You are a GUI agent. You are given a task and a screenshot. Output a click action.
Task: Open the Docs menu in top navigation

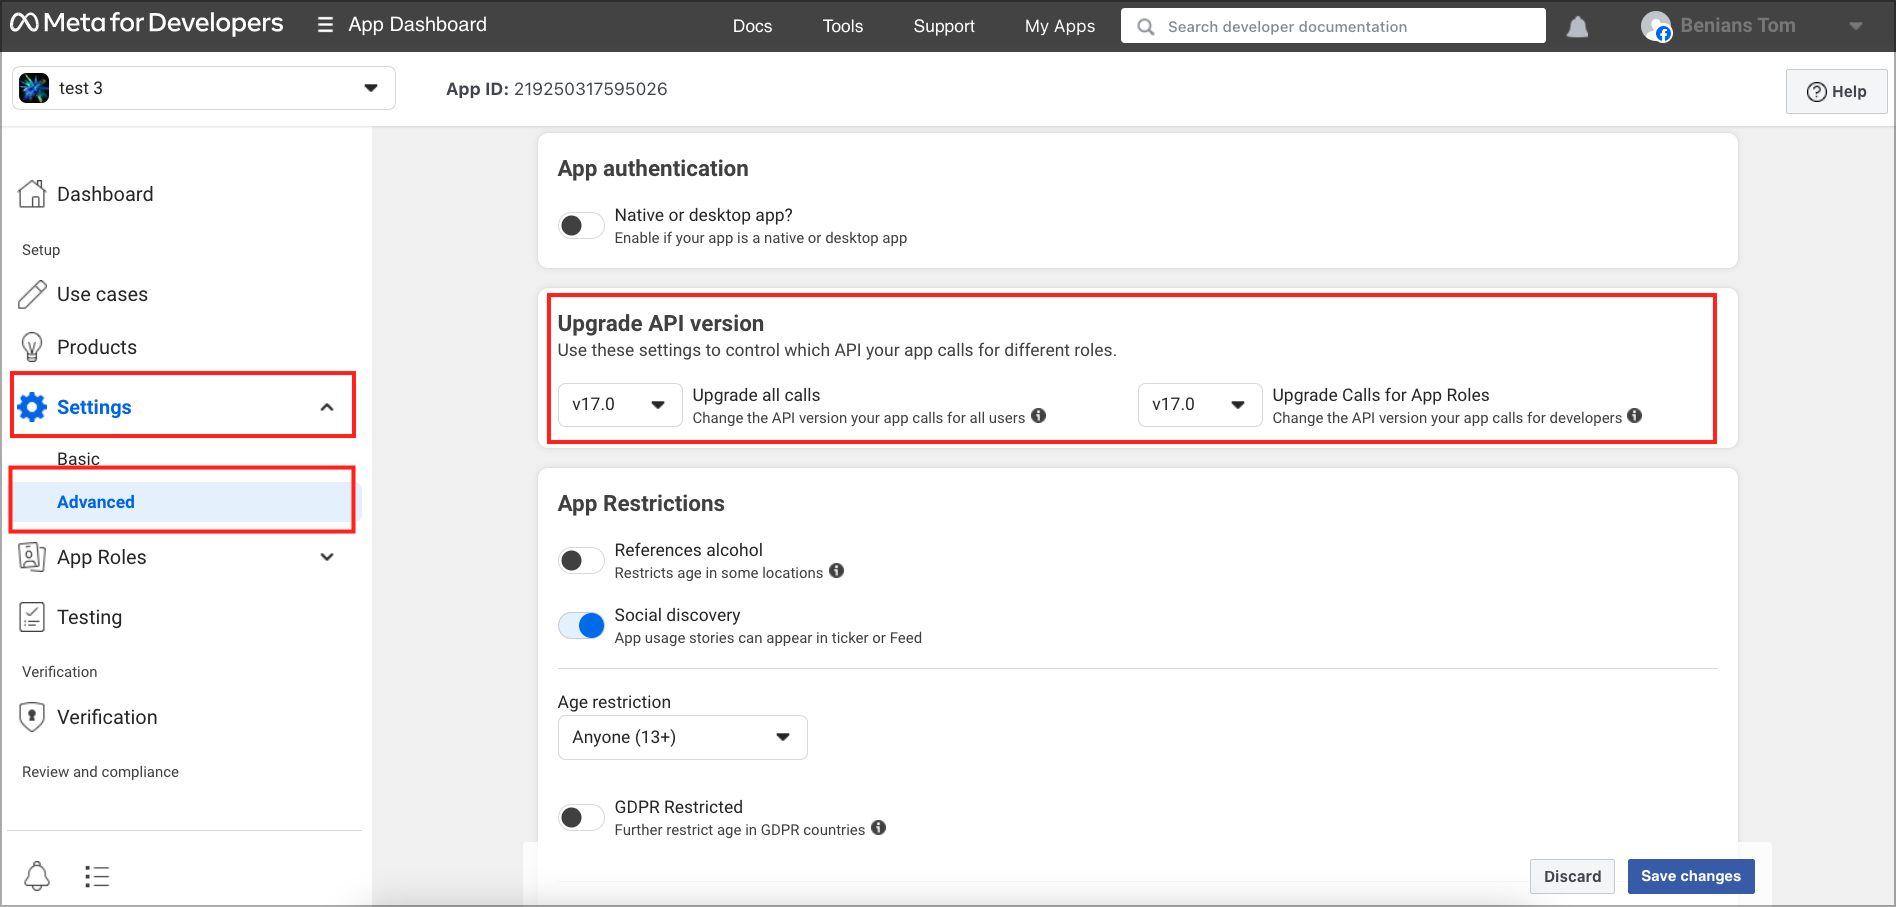[752, 26]
